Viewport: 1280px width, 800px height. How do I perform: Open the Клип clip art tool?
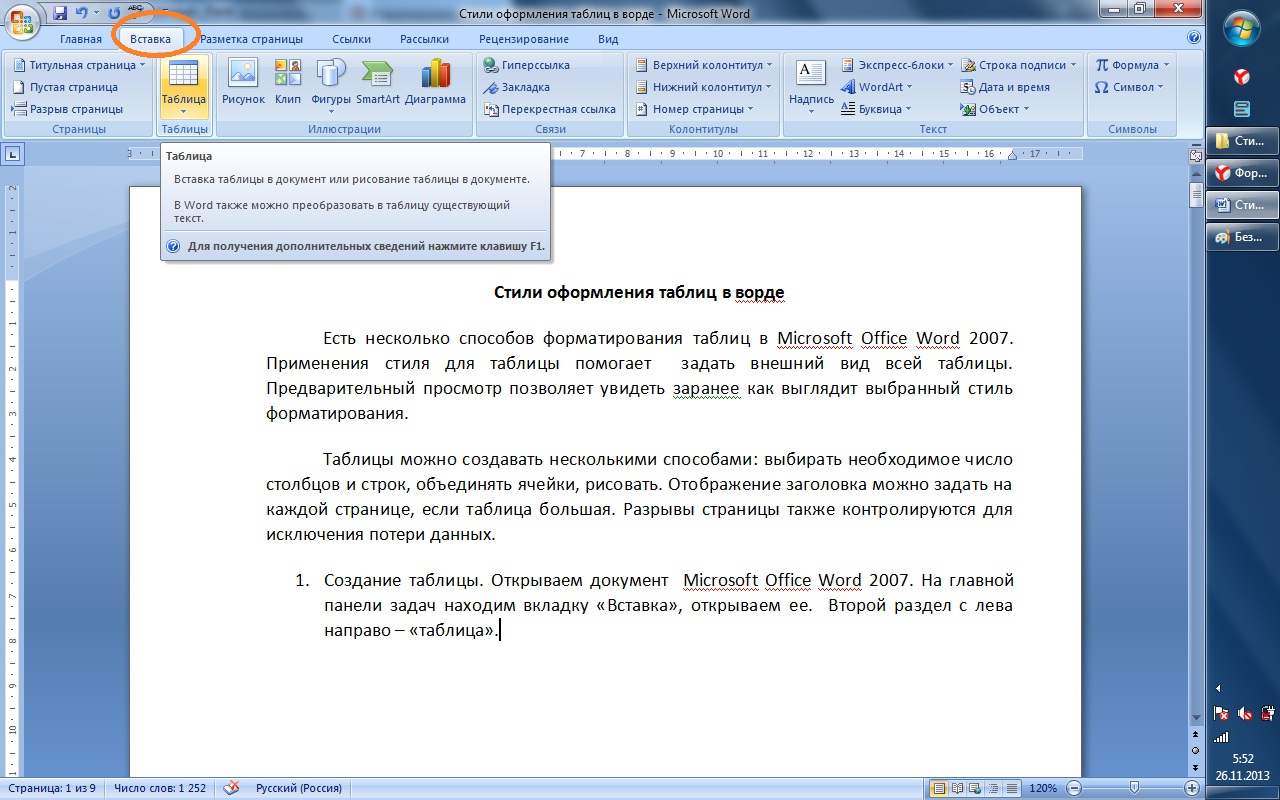click(x=288, y=83)
